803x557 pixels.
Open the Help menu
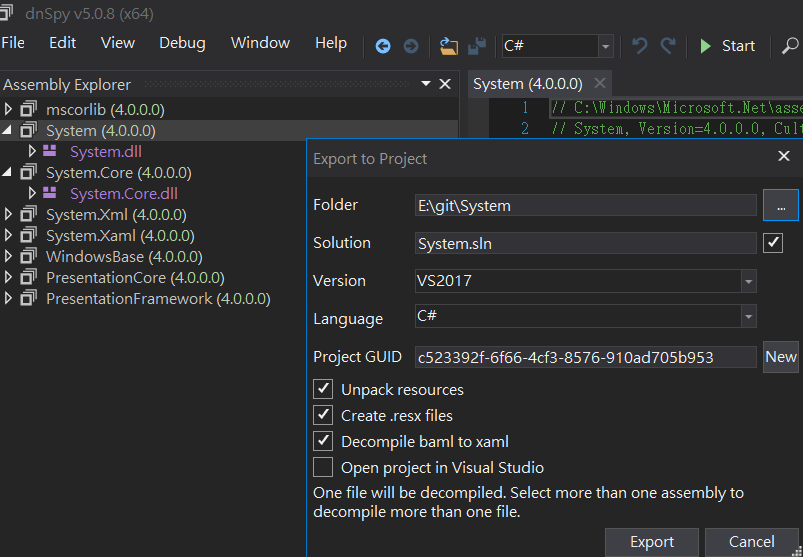coord(331,43)
